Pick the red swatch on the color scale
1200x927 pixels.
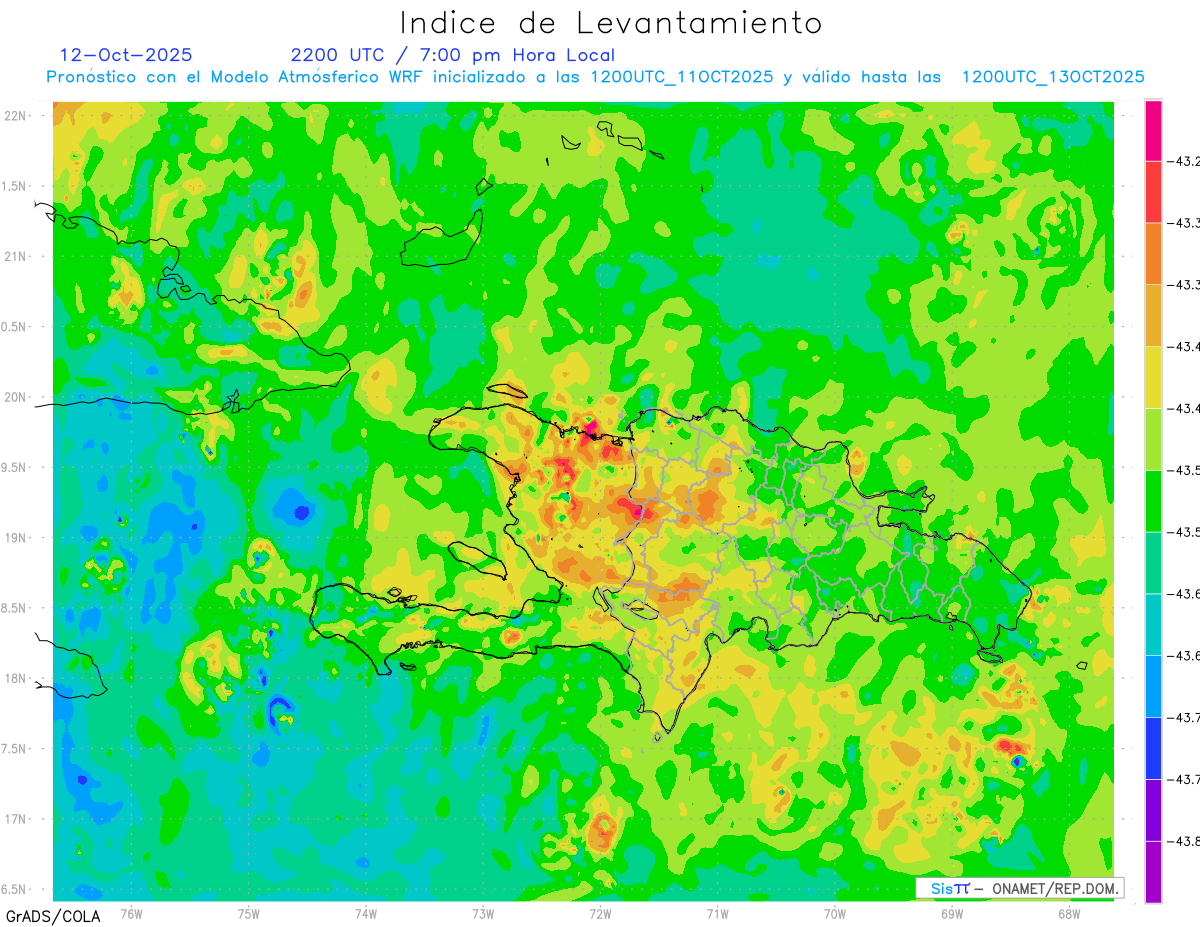tap(1153, 192)
